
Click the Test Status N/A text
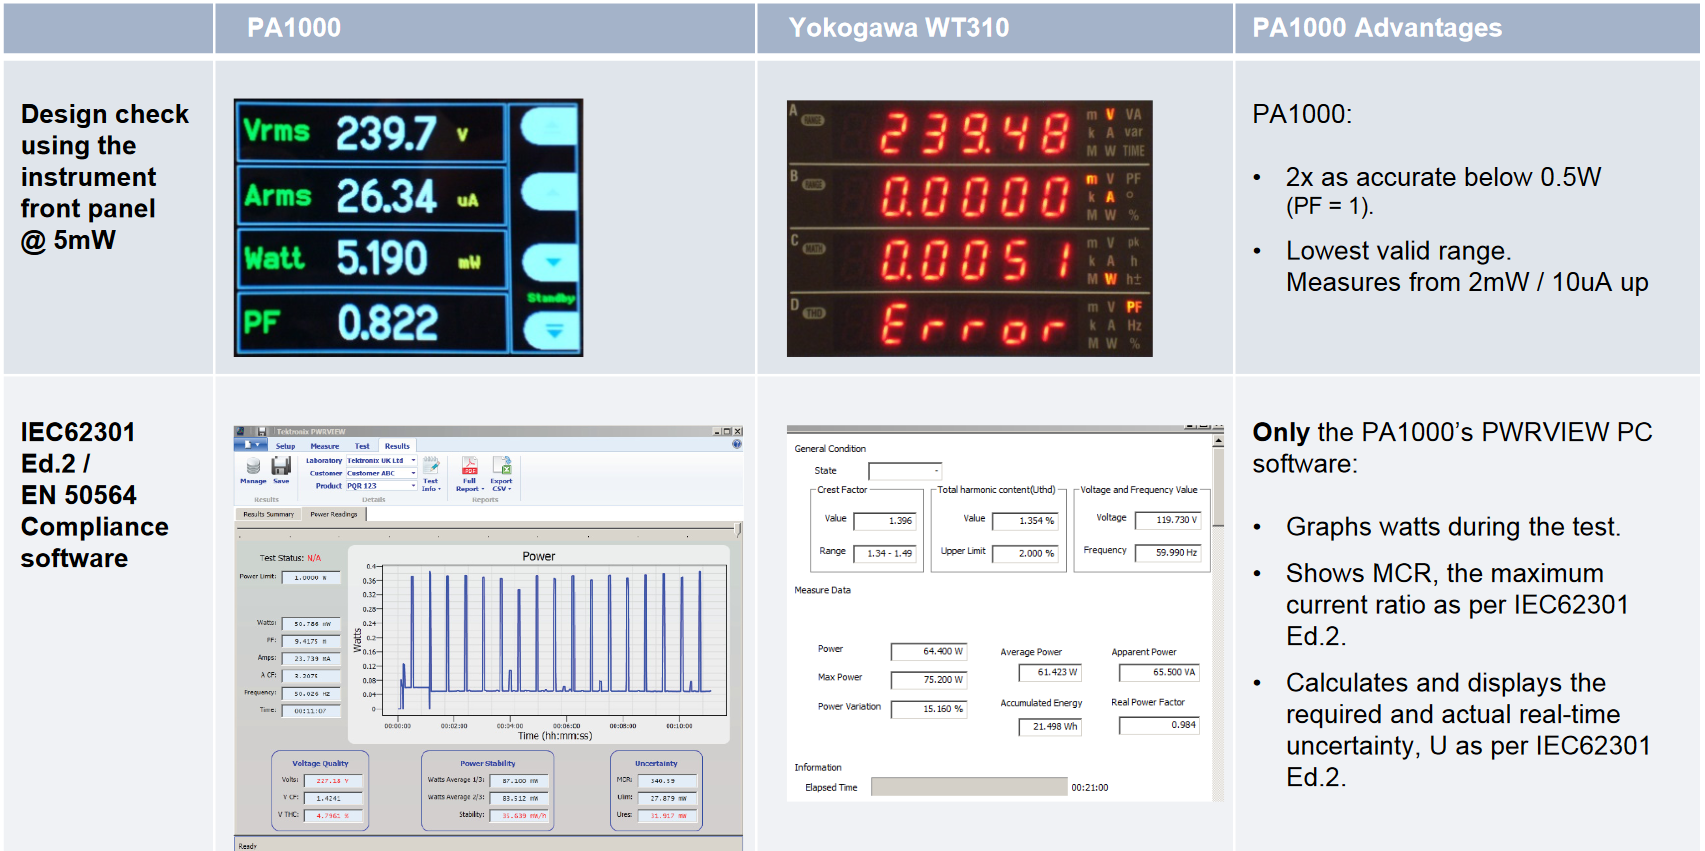click(291, 558)
